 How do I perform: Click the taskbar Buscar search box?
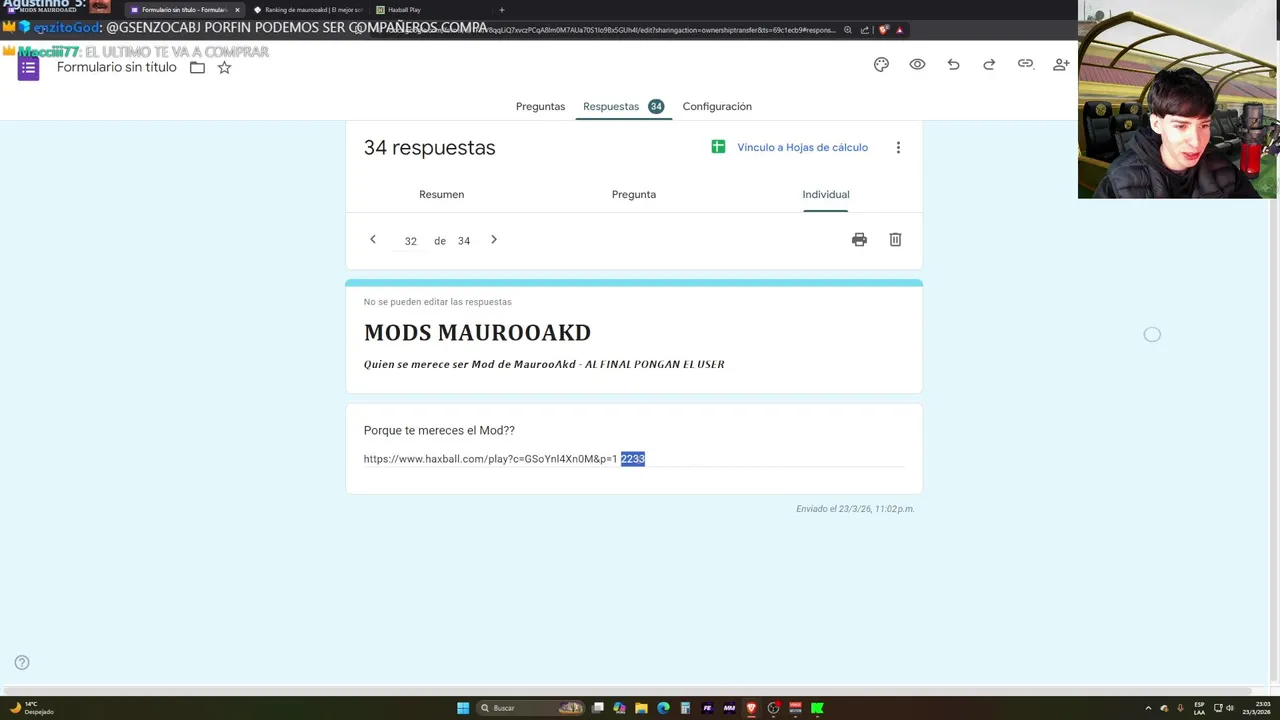click(x=530, y=708)
